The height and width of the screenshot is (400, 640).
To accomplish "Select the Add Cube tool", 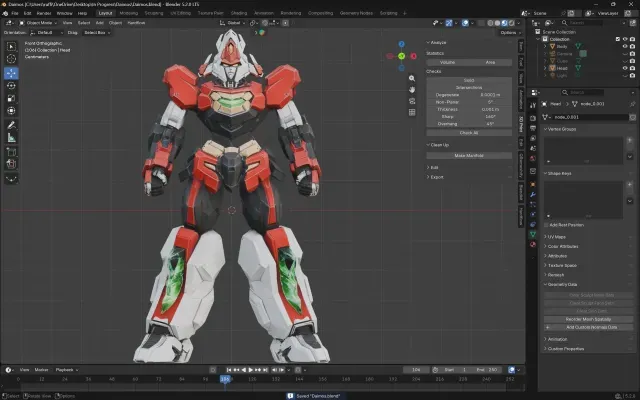I will pos(11,152).
